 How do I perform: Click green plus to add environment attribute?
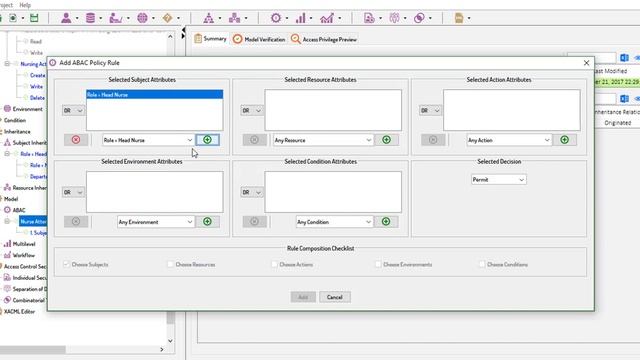point(207,222)
